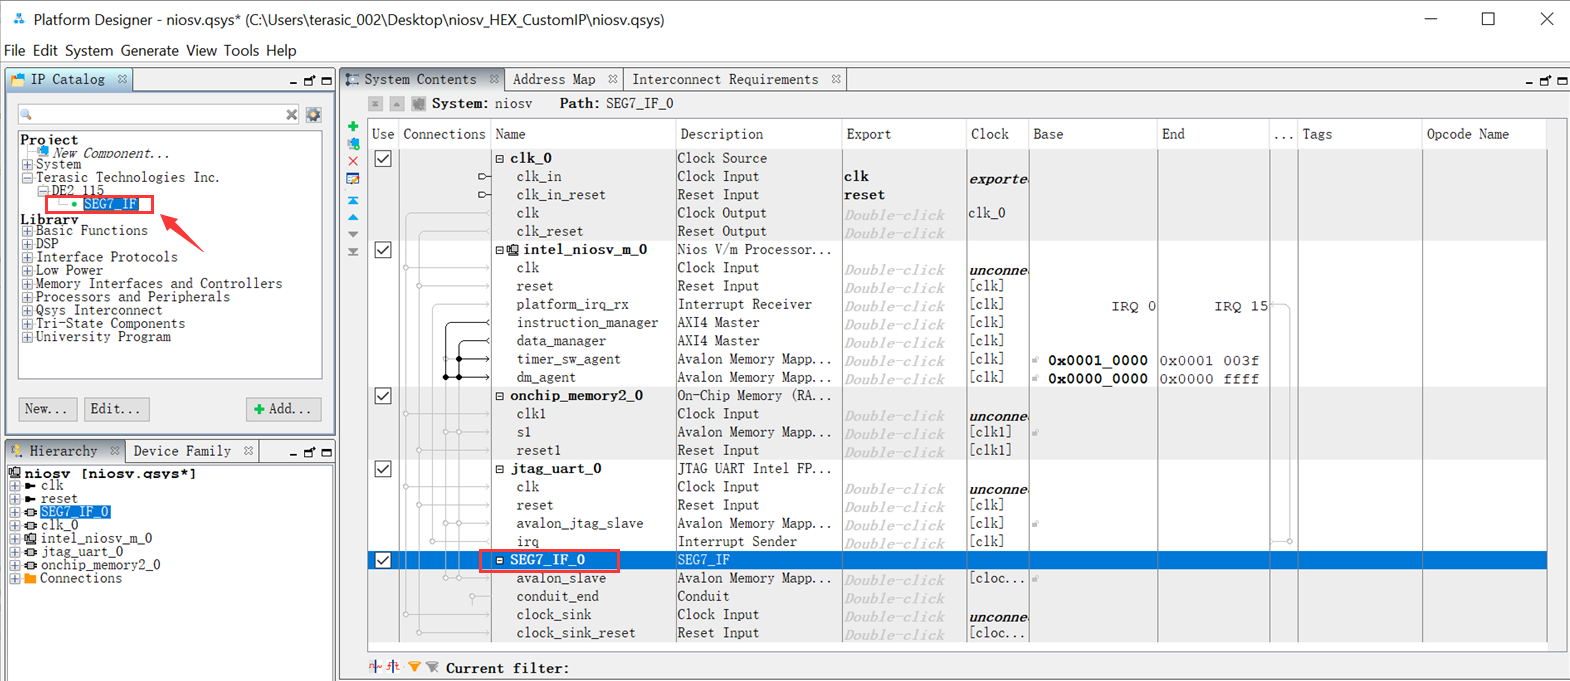Click the clk_in export connector icon
This screenshot has height=681, width=1570.
(484, 177)
